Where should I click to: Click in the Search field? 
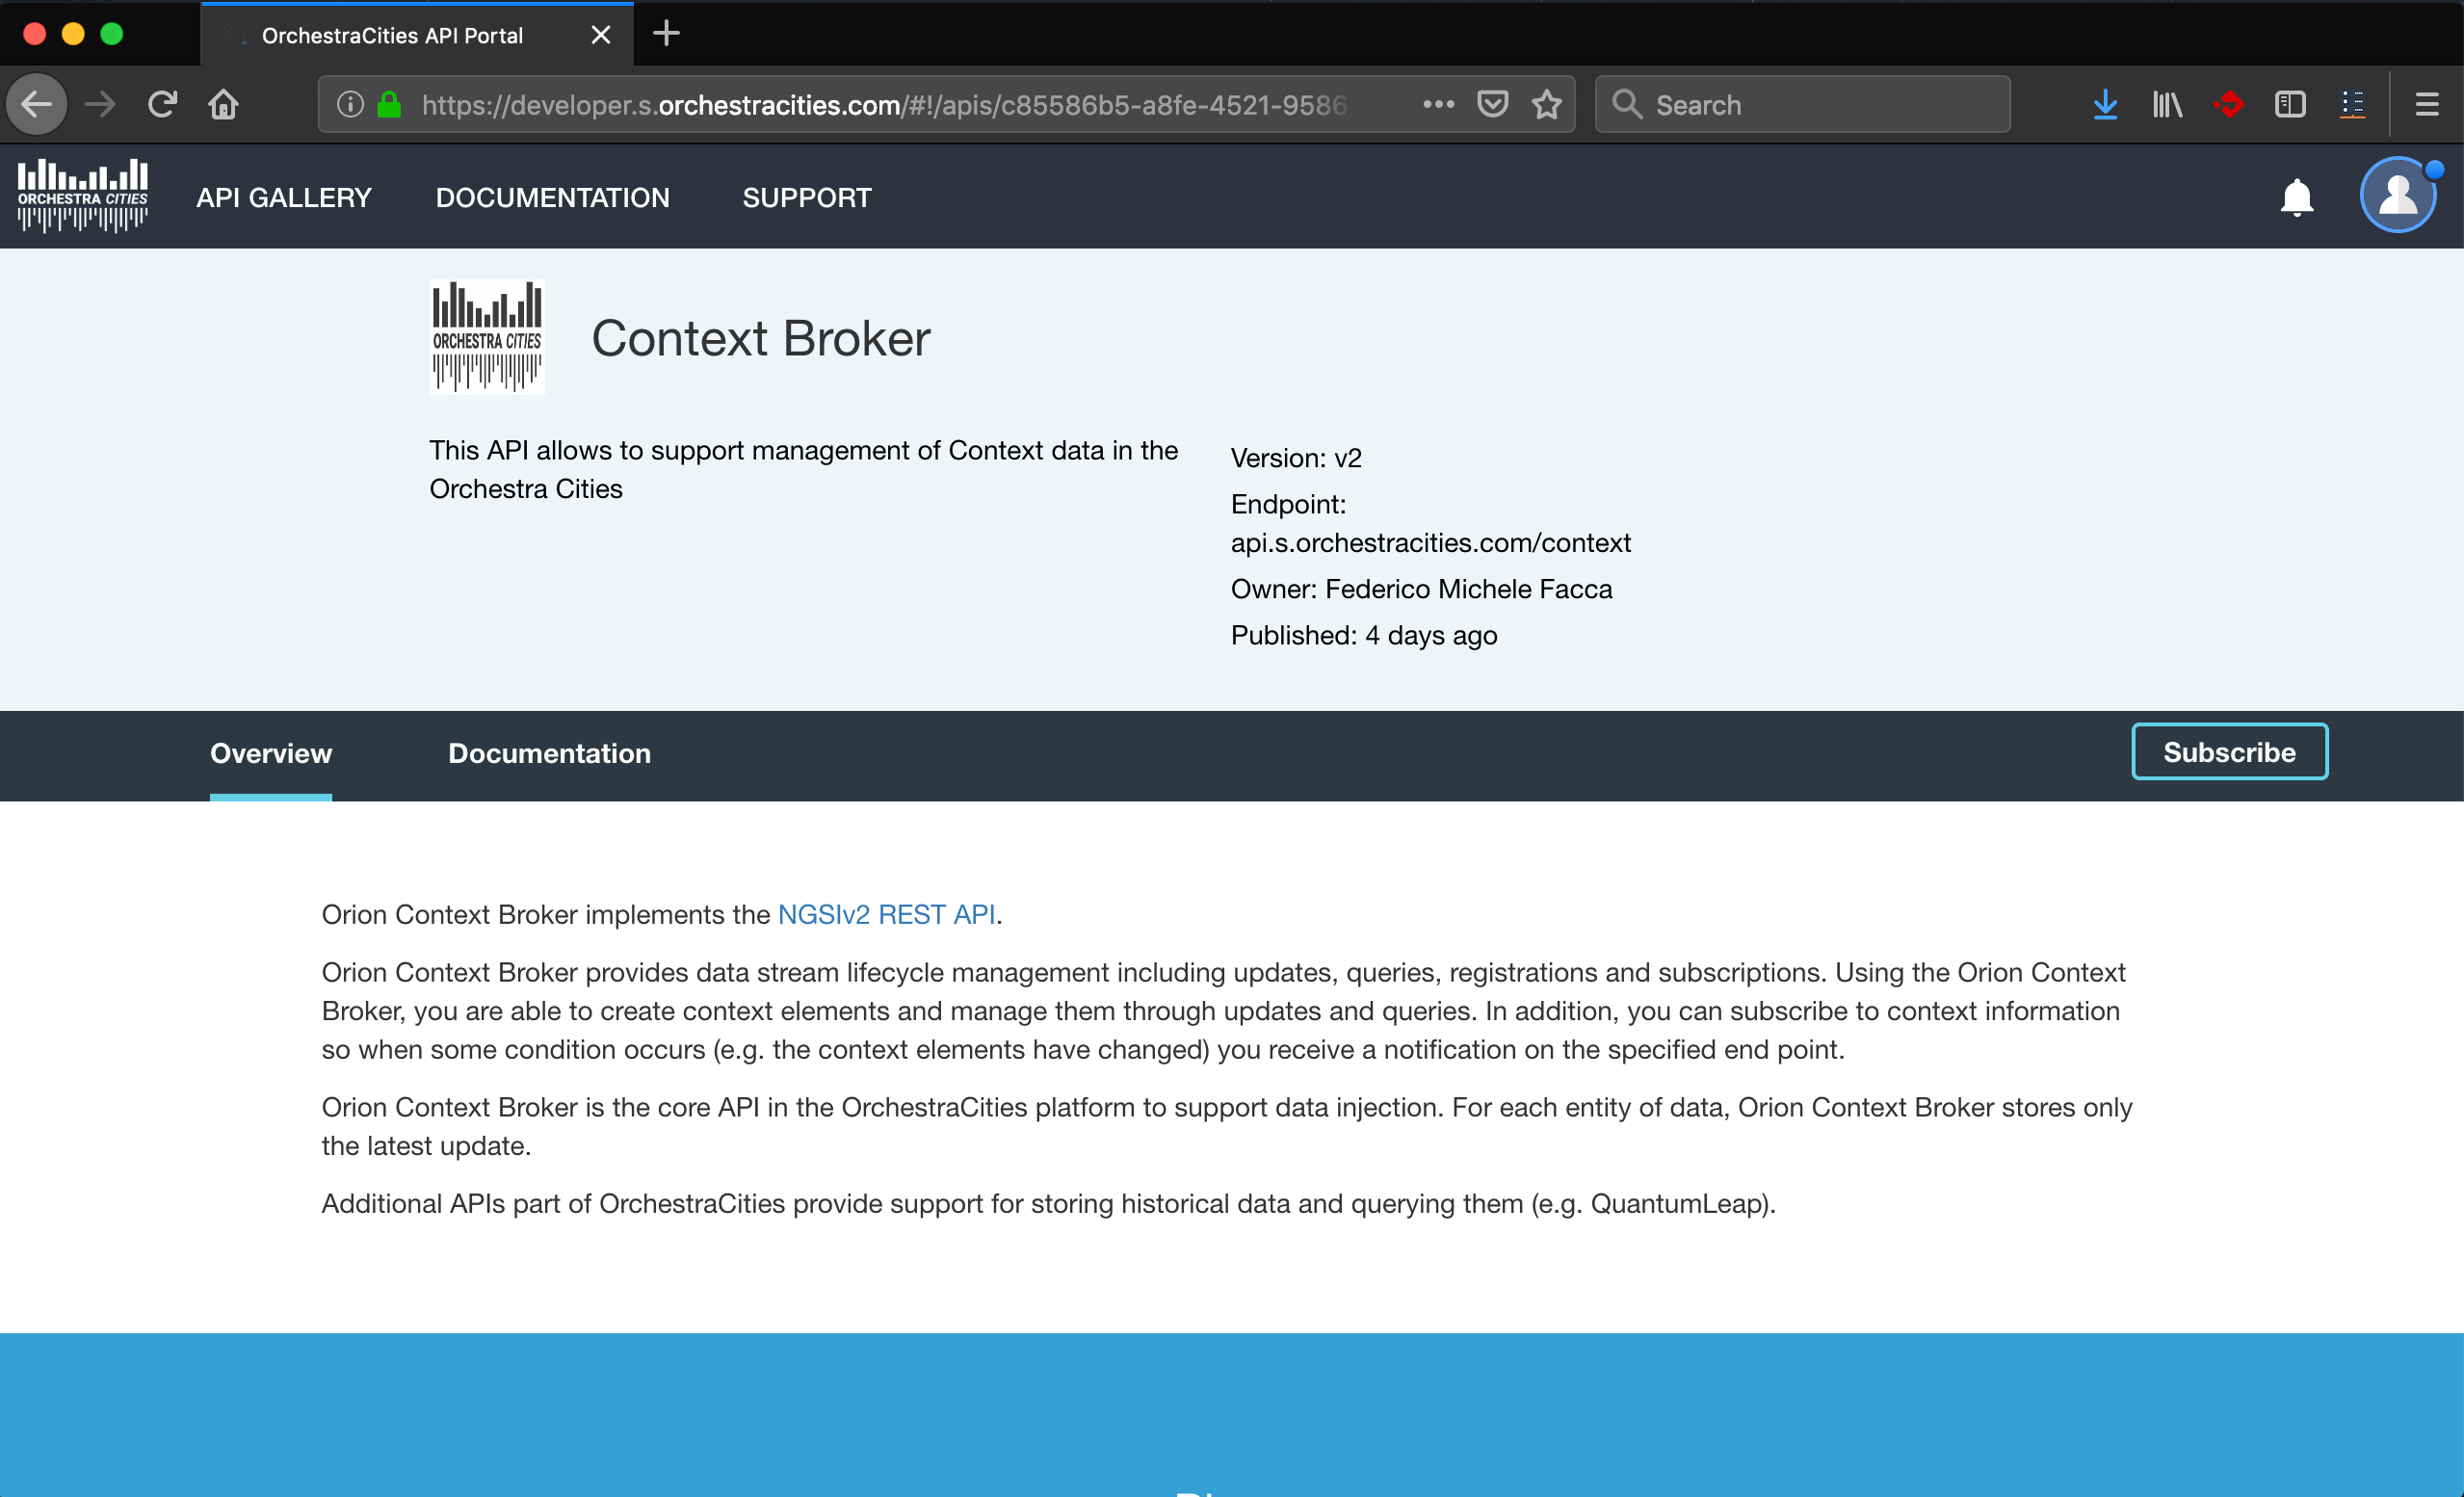[x=1800, y=104]
